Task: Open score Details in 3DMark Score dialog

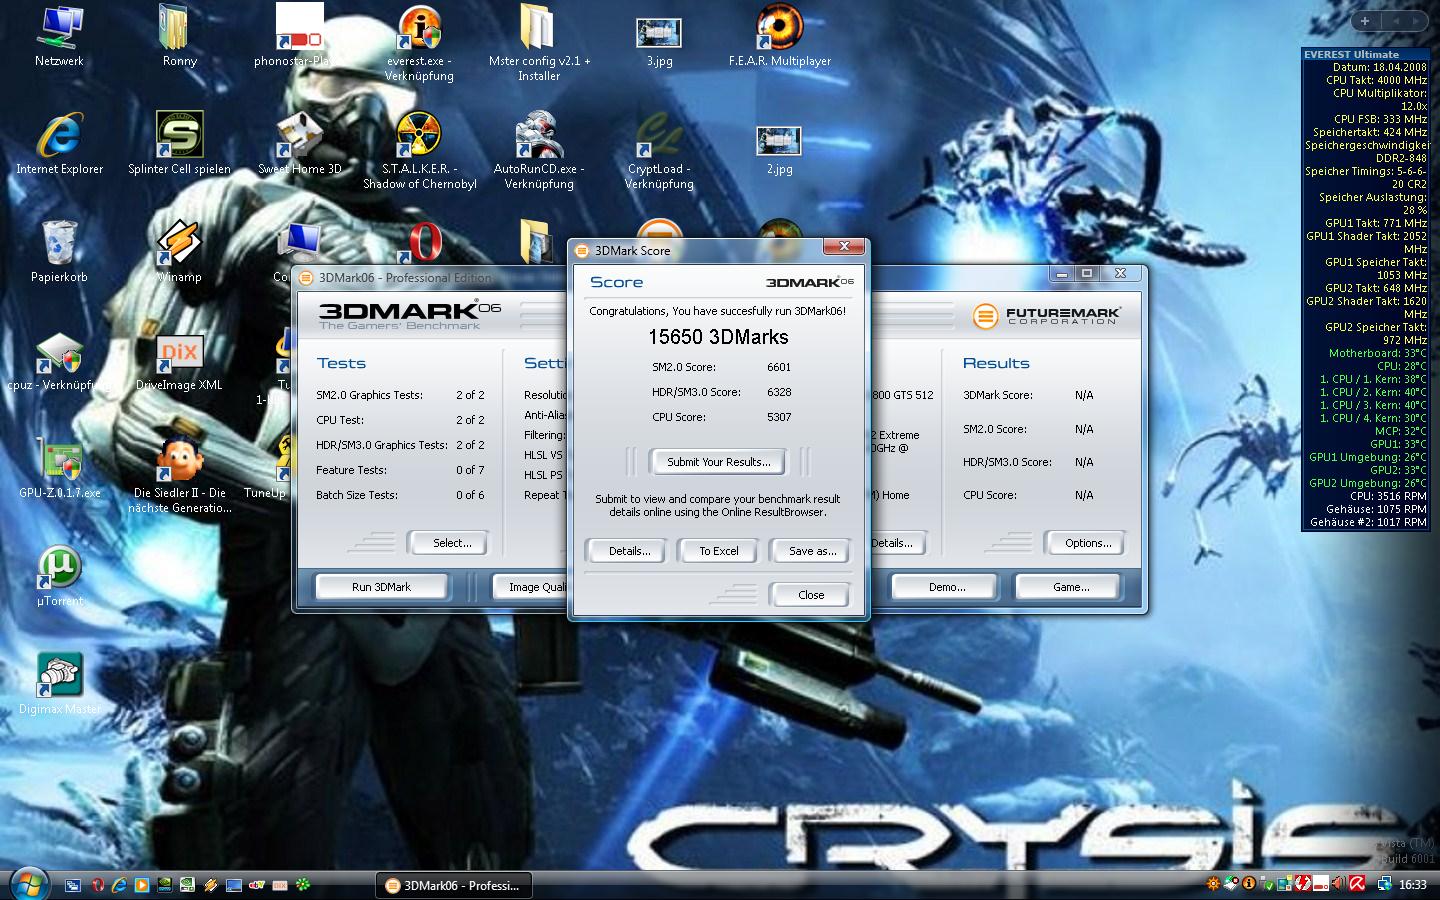Action: click(629, 551)
